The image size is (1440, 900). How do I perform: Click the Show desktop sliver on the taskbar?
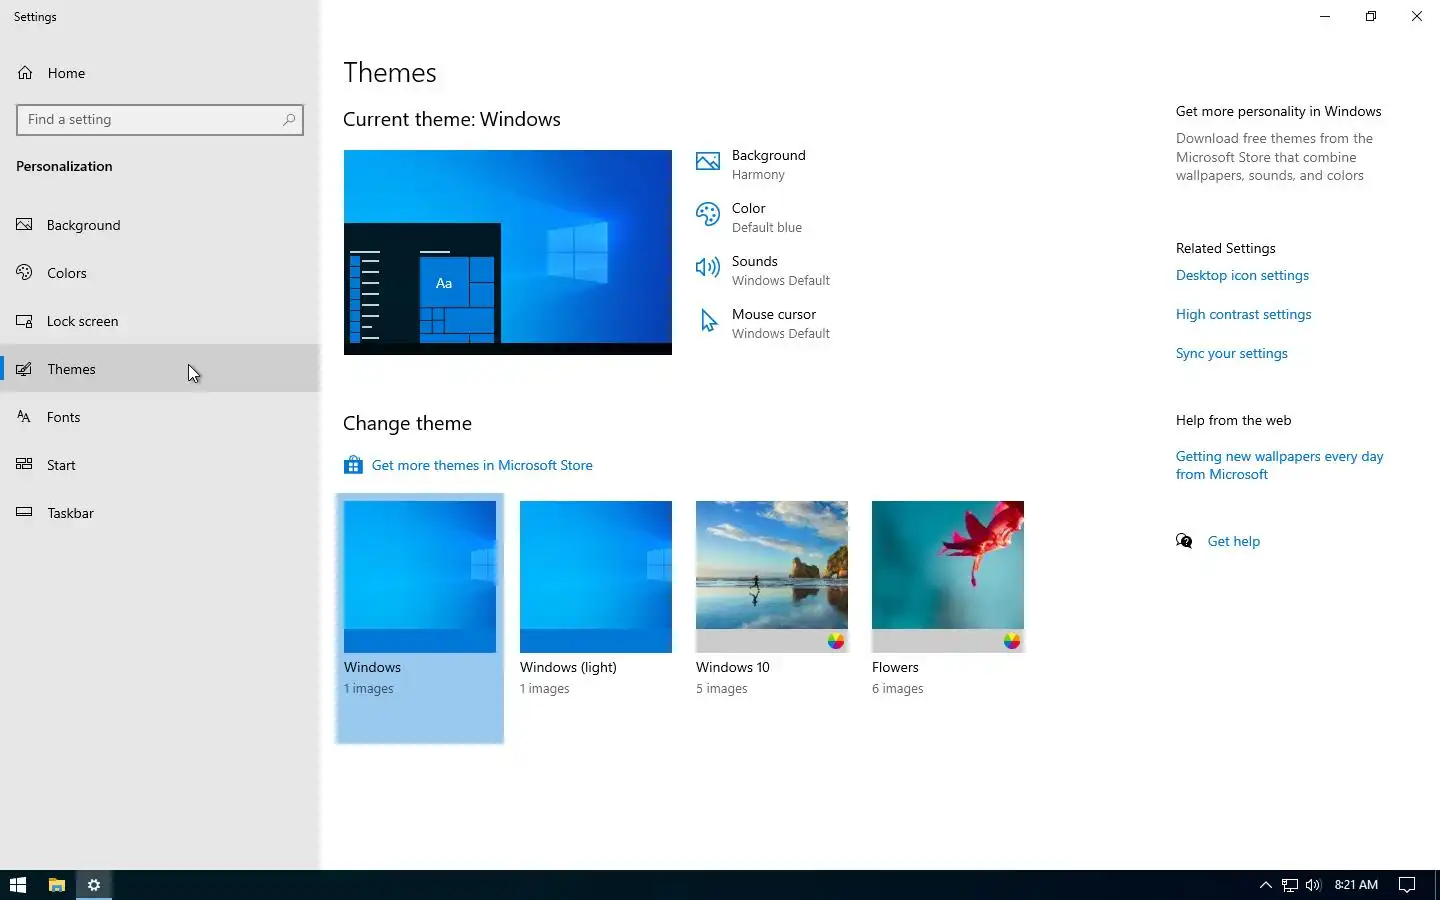click(x=1437, y=885)
